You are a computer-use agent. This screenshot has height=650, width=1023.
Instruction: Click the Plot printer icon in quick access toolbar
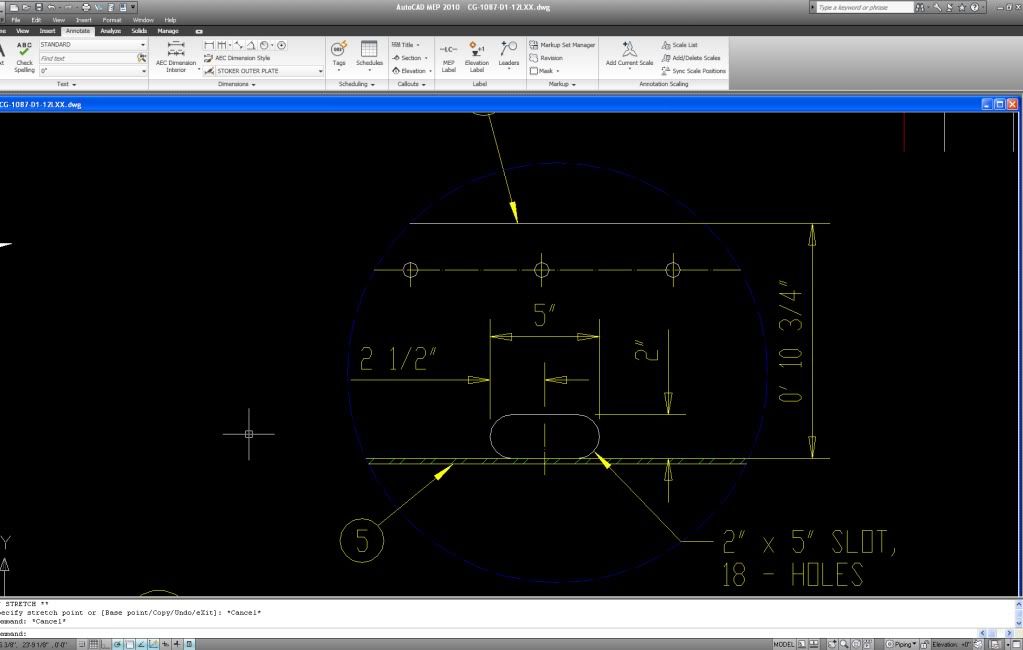(85, 7)
